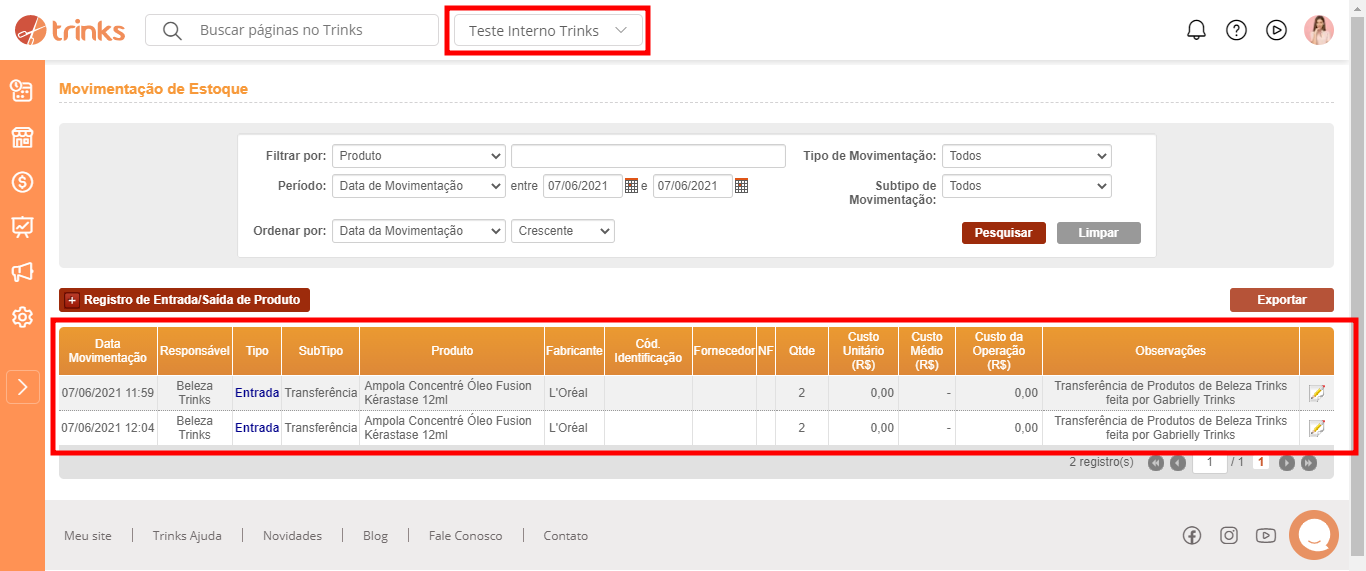Screen dimensions: 1366x571
Task: Click Registro de Entrada/Saída de Produto
Action: coord(185,300)
